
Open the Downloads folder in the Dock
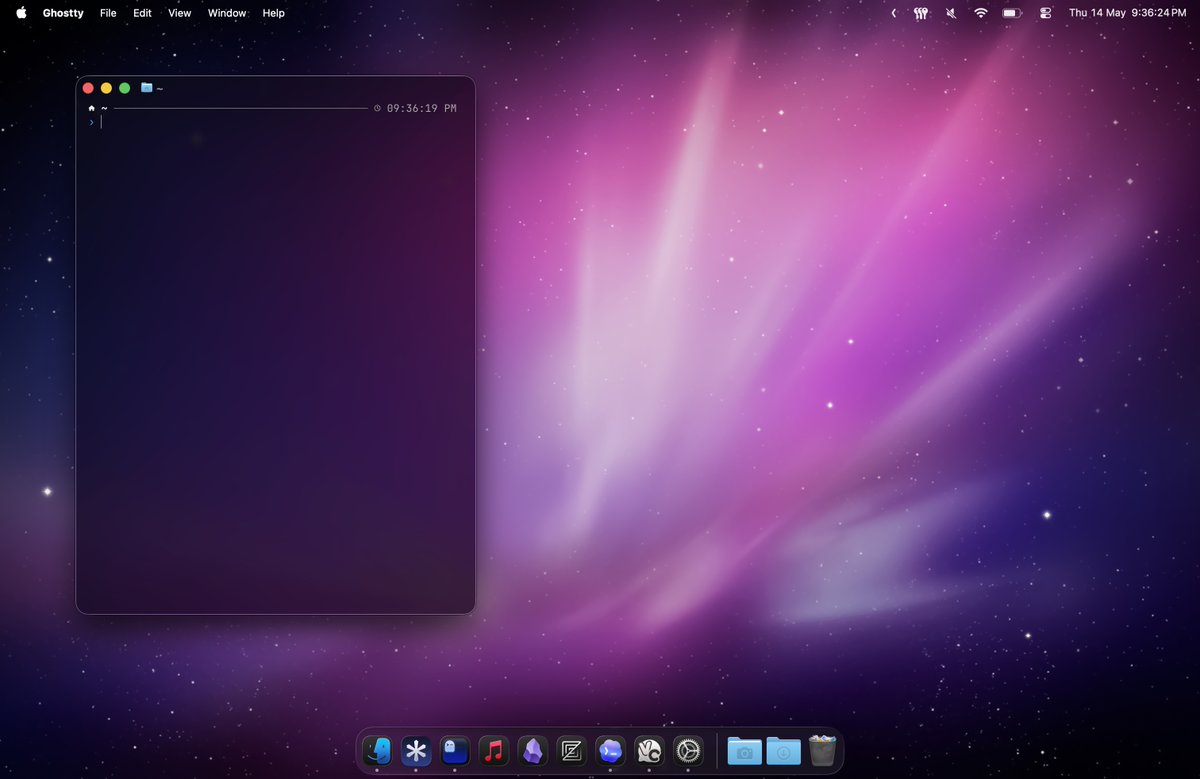pos(783,750)
